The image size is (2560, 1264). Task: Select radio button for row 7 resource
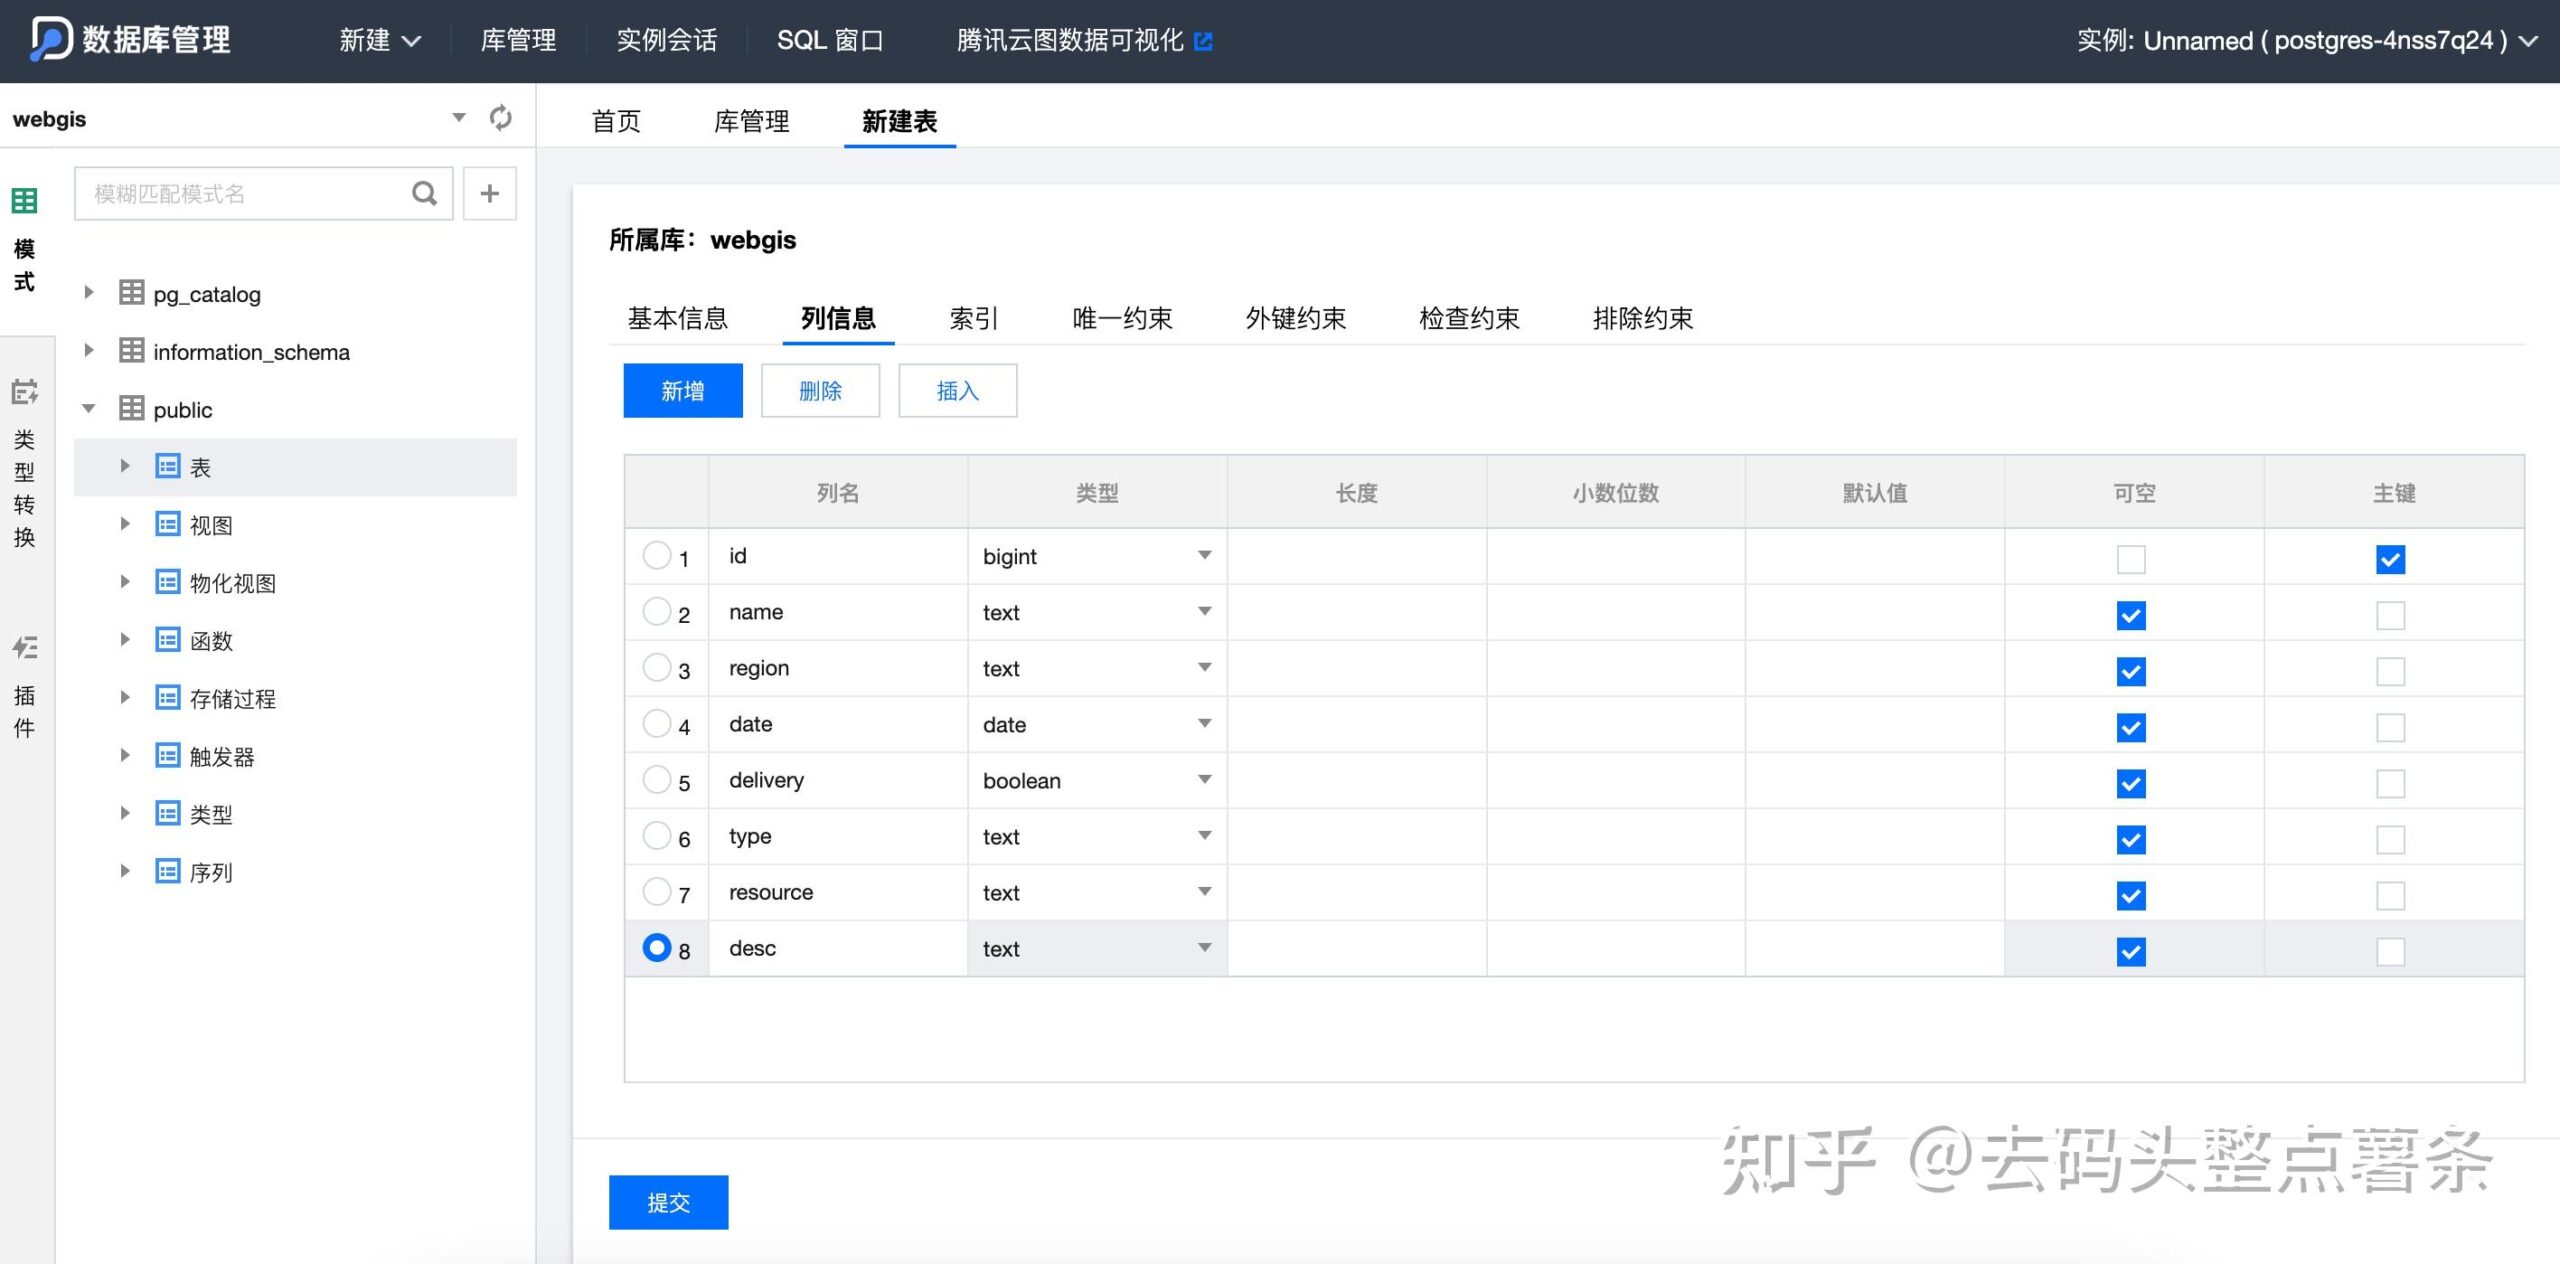coord(655,892)
